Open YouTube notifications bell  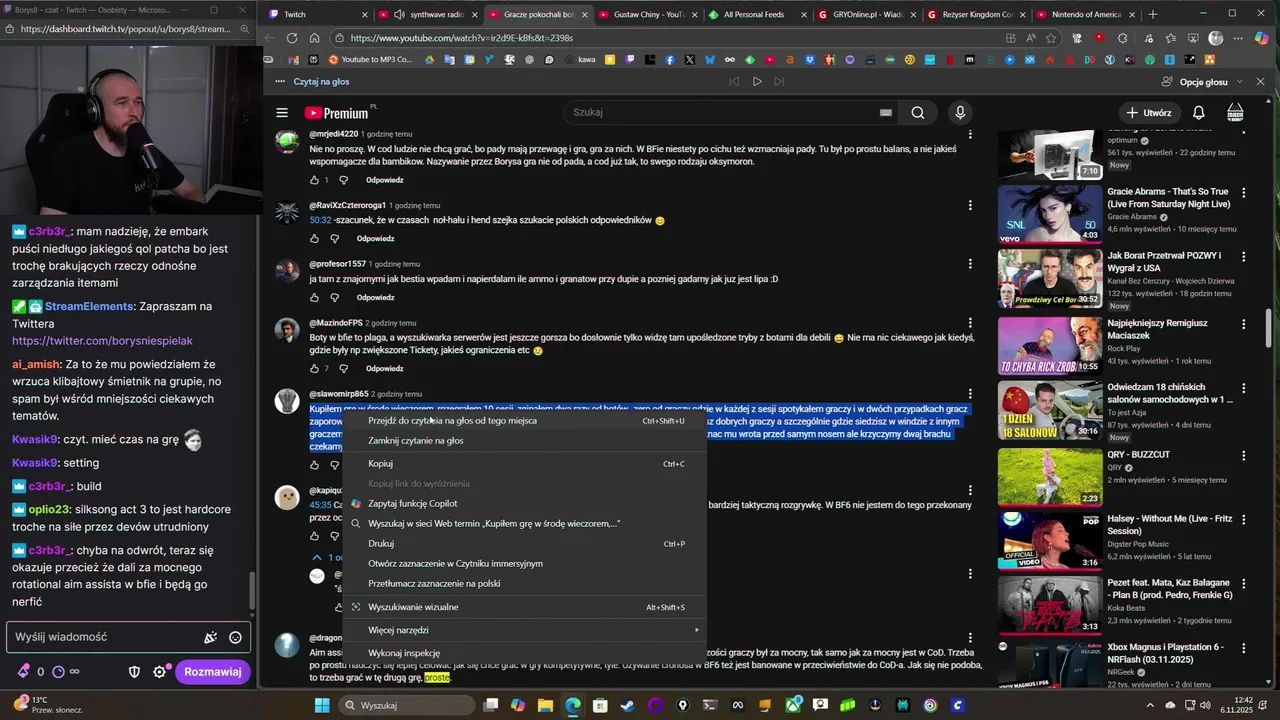click(1198, 113)
